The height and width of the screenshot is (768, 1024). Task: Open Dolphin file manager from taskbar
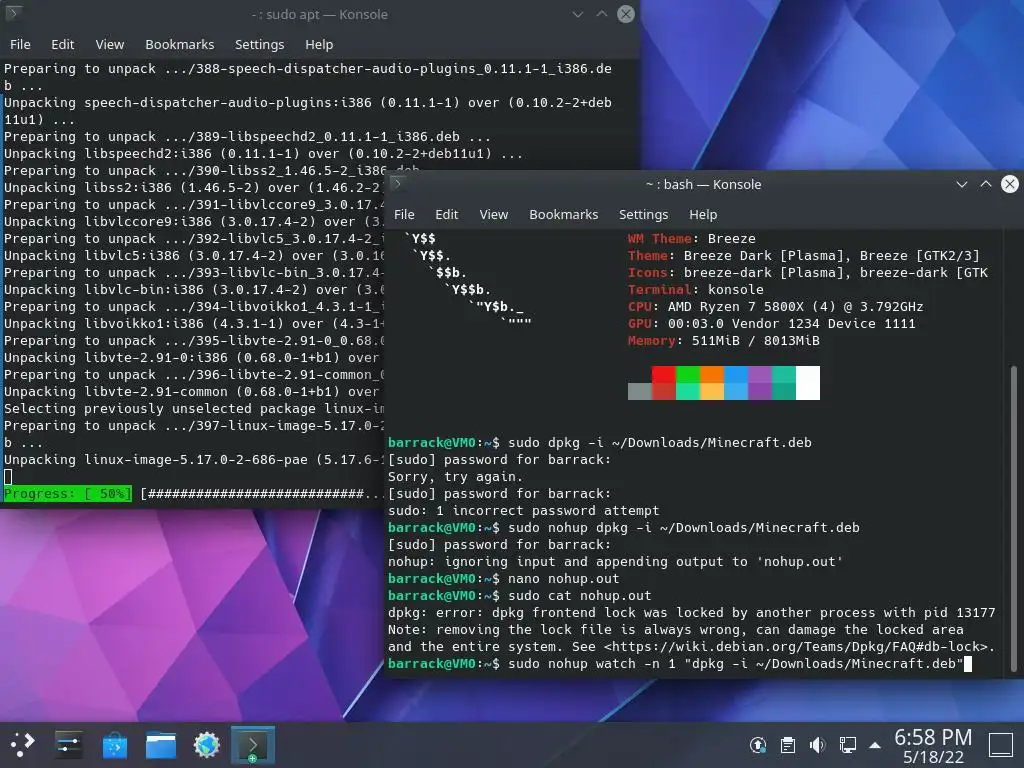161,744
